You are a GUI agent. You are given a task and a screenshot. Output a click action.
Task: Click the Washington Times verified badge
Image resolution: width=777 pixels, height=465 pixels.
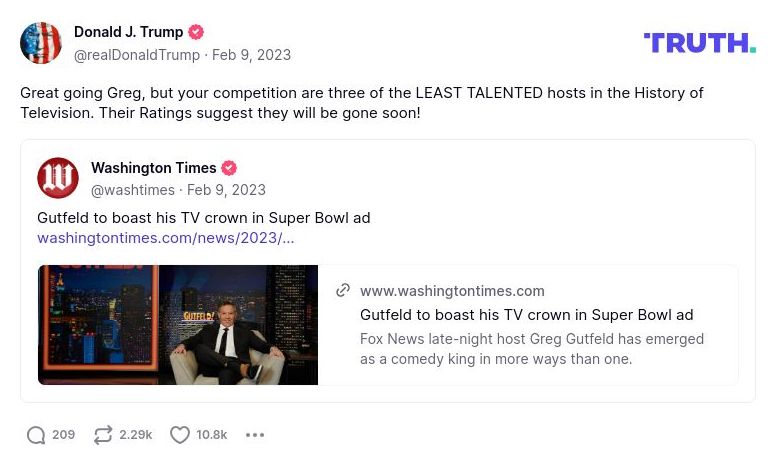click(x=229, y=168)
